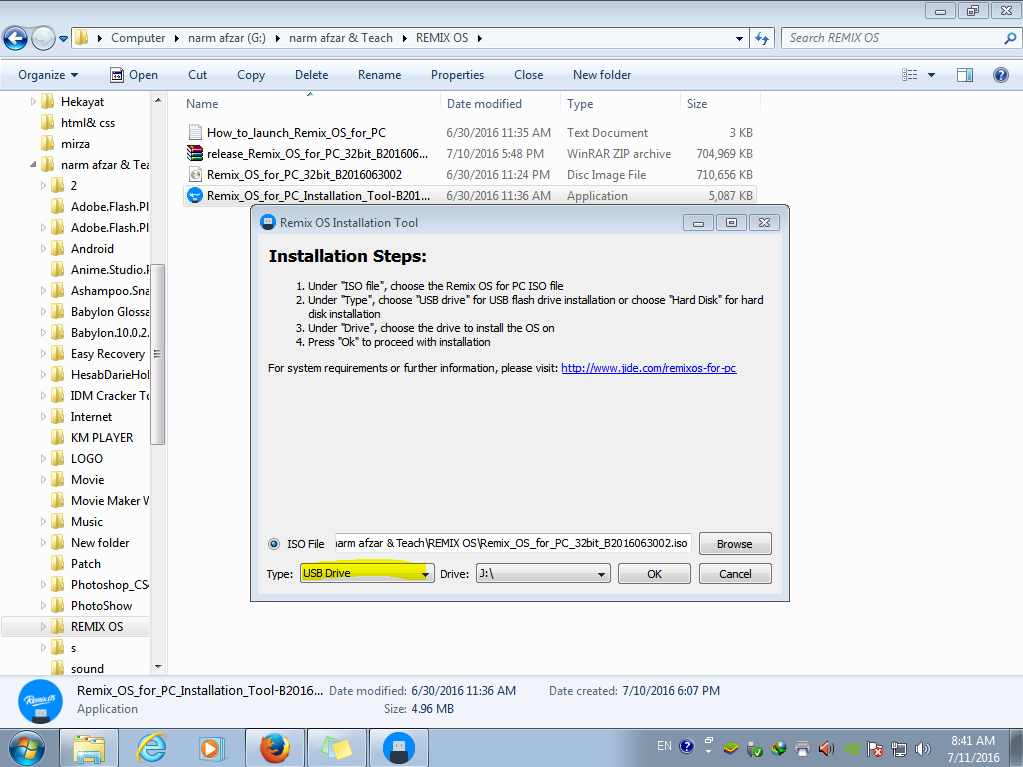Open Action Center flag icon
1023x767 pixels.
click(x=875, y=748)
